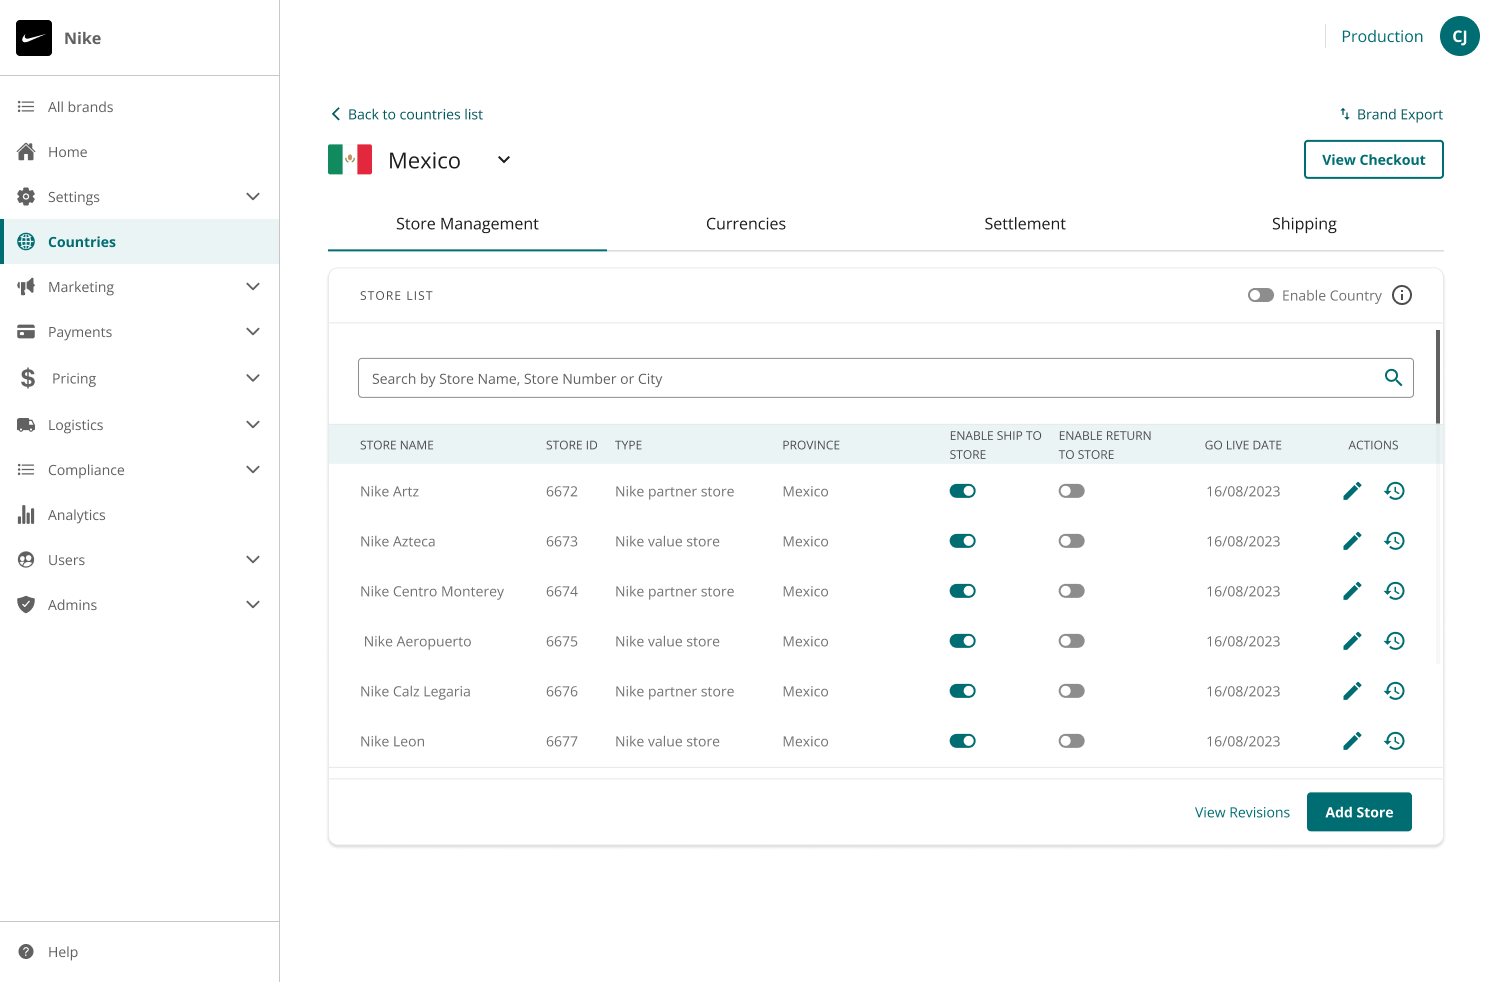Image resolution: width=1512 pixels, height=982 pixels.
Task: Open the Mexico country dropdown
Action: click(x=504, y=160)
